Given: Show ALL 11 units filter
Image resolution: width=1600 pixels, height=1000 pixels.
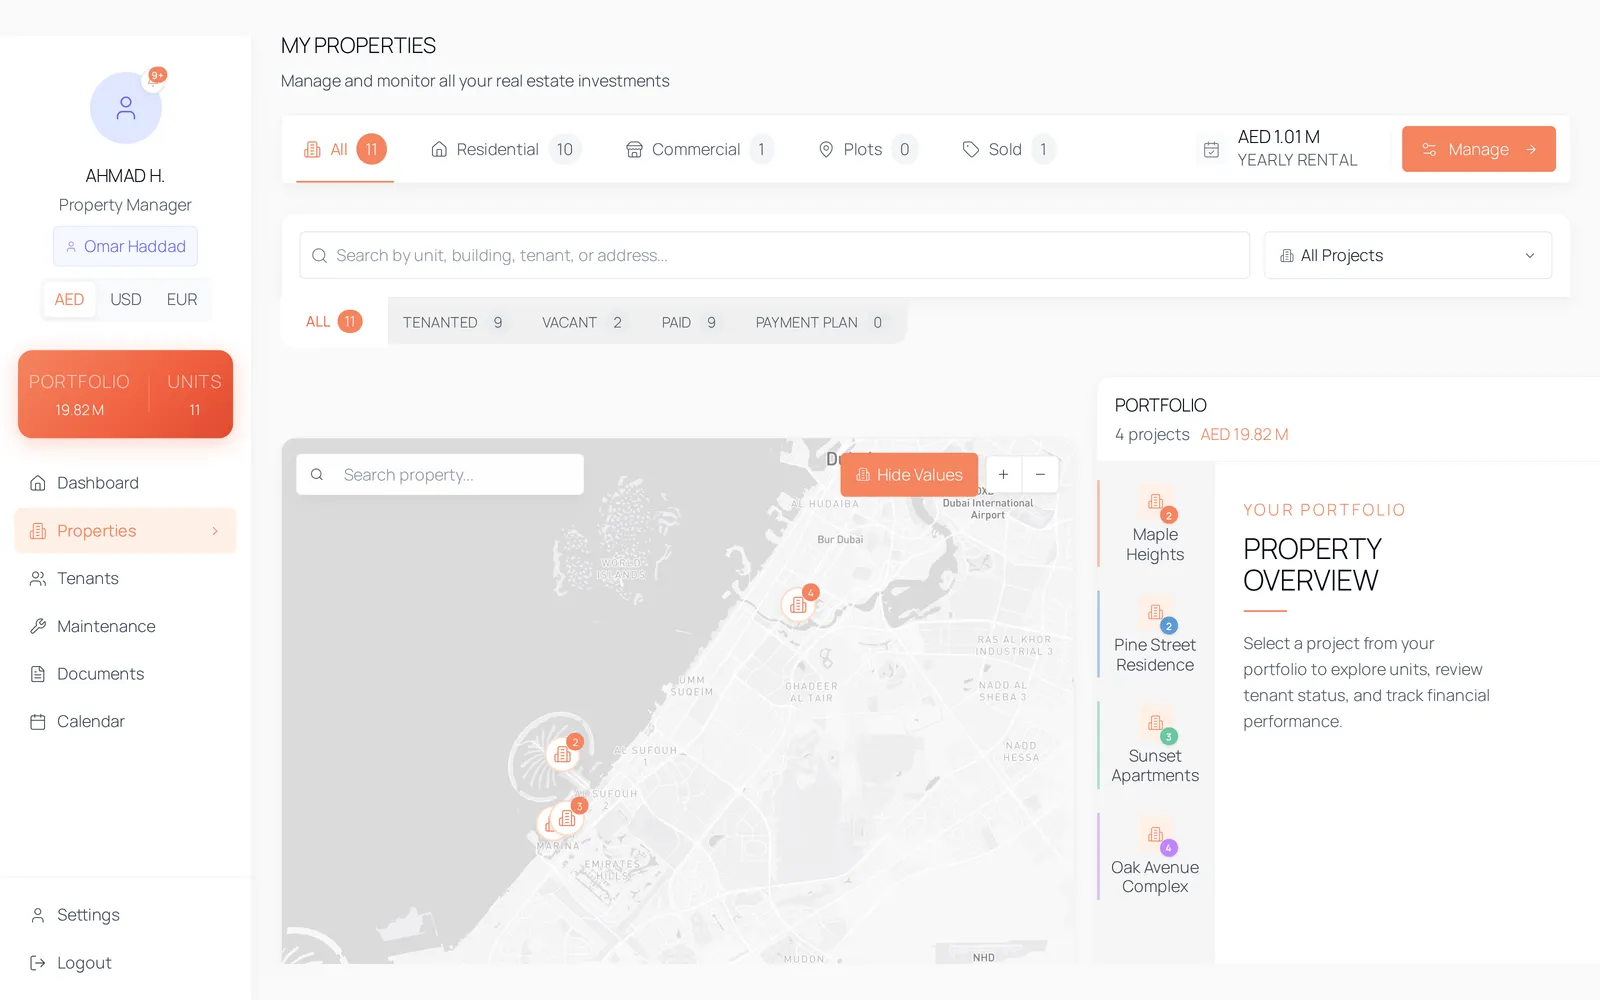Looking at the screenshot, I should tap(334, 321).
